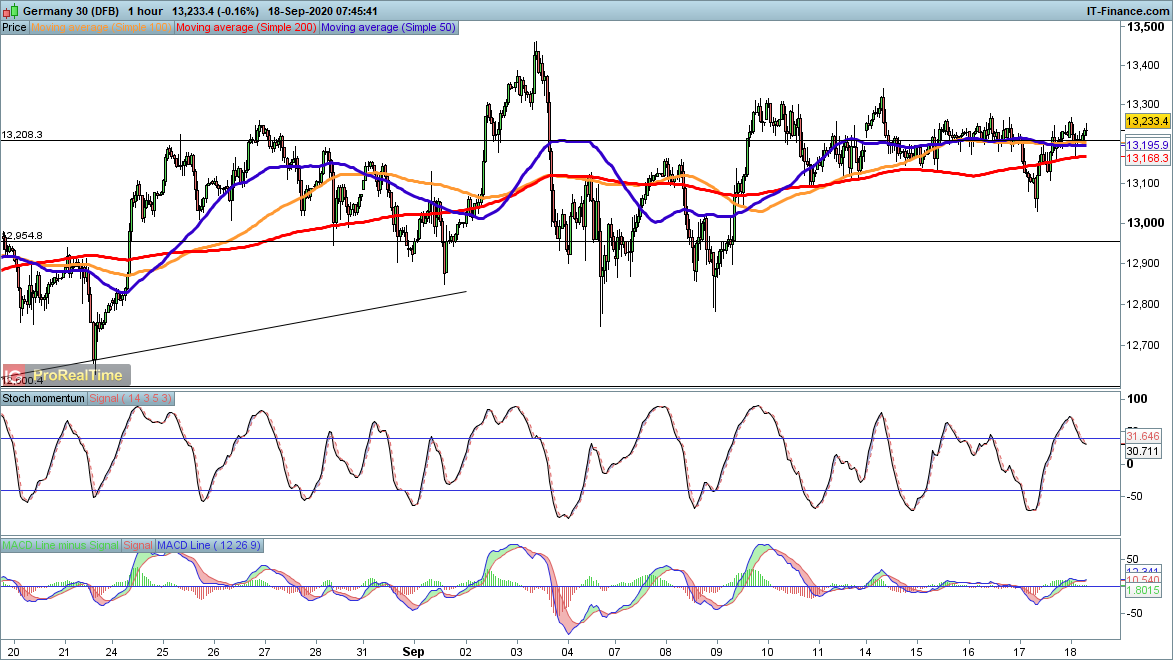Select the Stoch momentum indicator label
Viewport: 1173px width, 660px height.
tap(43, 398)
